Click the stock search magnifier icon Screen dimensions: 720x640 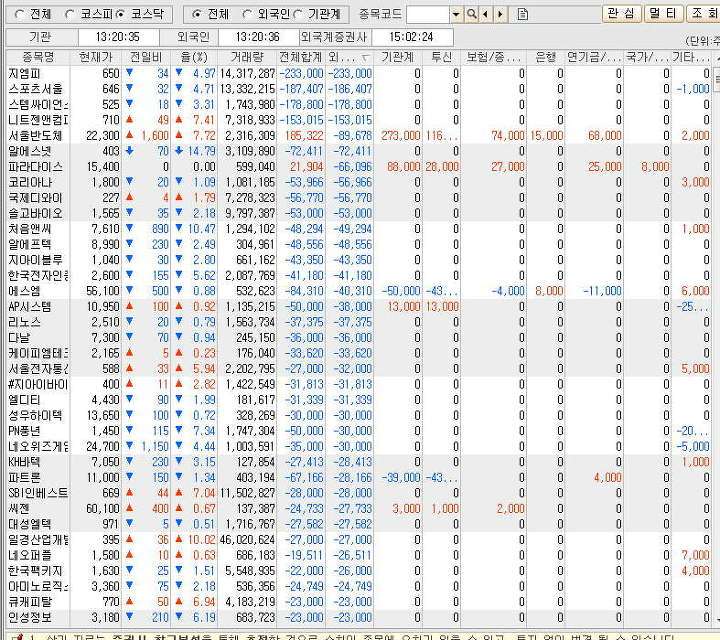tap(472, 14)
